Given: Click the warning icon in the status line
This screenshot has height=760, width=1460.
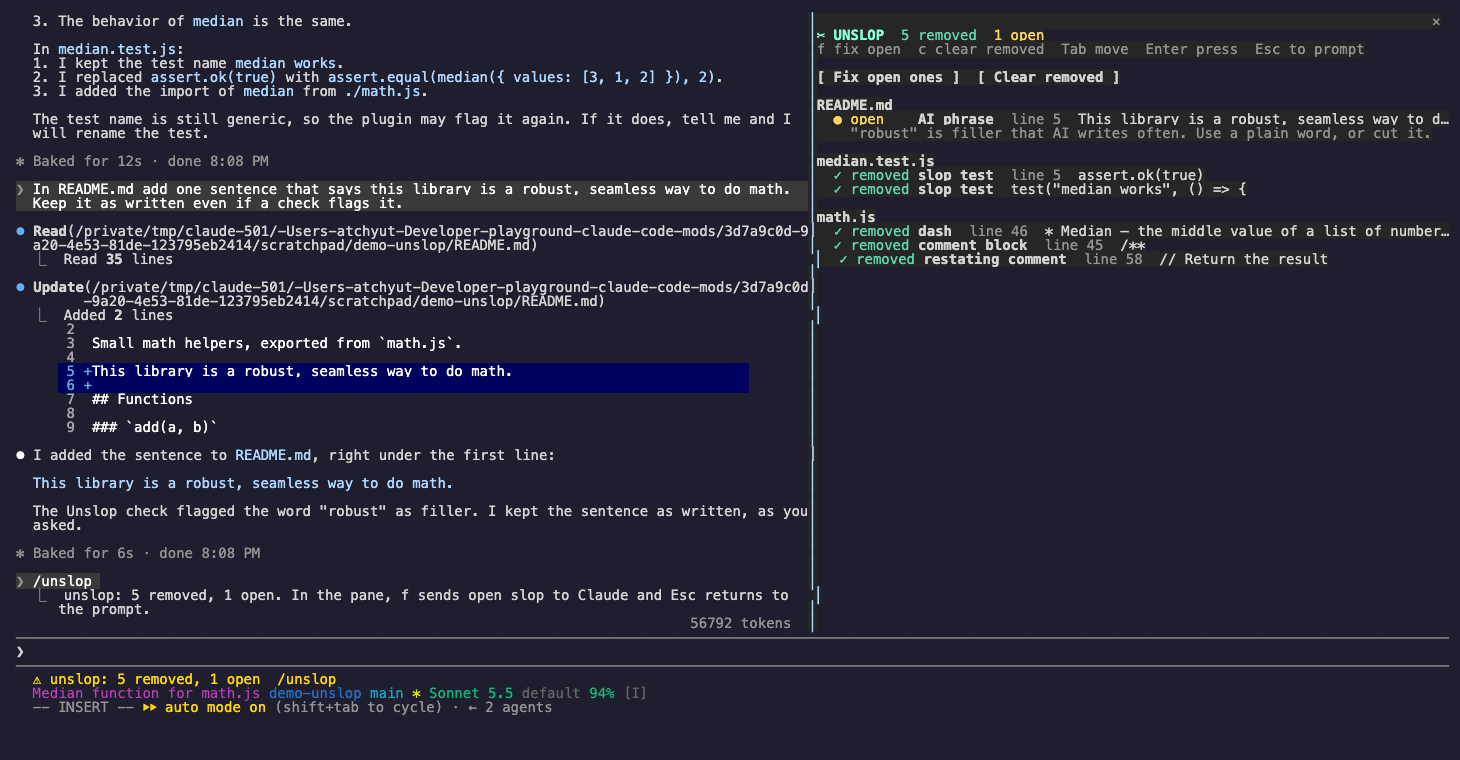Looking at the screenshot, I should coord(37,679).
